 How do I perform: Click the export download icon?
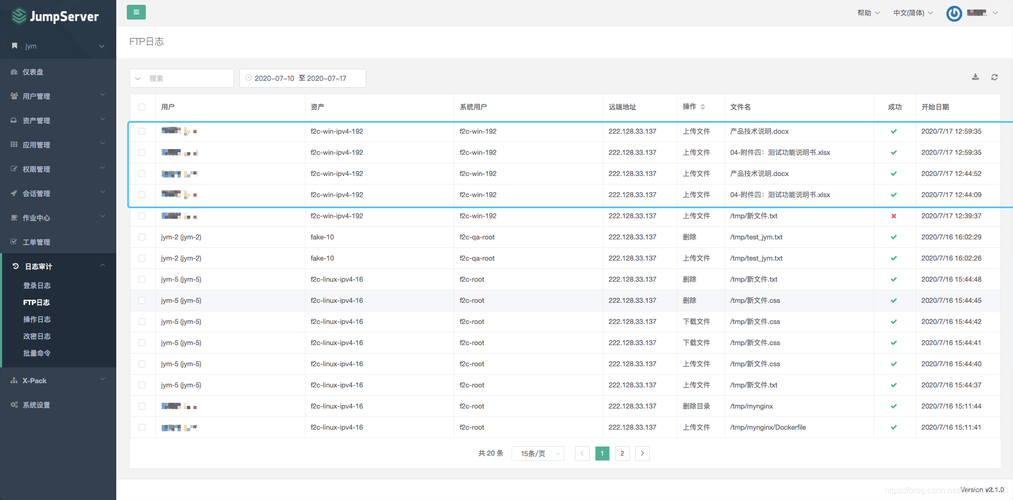pyautogui.click(x=976, y=77)
